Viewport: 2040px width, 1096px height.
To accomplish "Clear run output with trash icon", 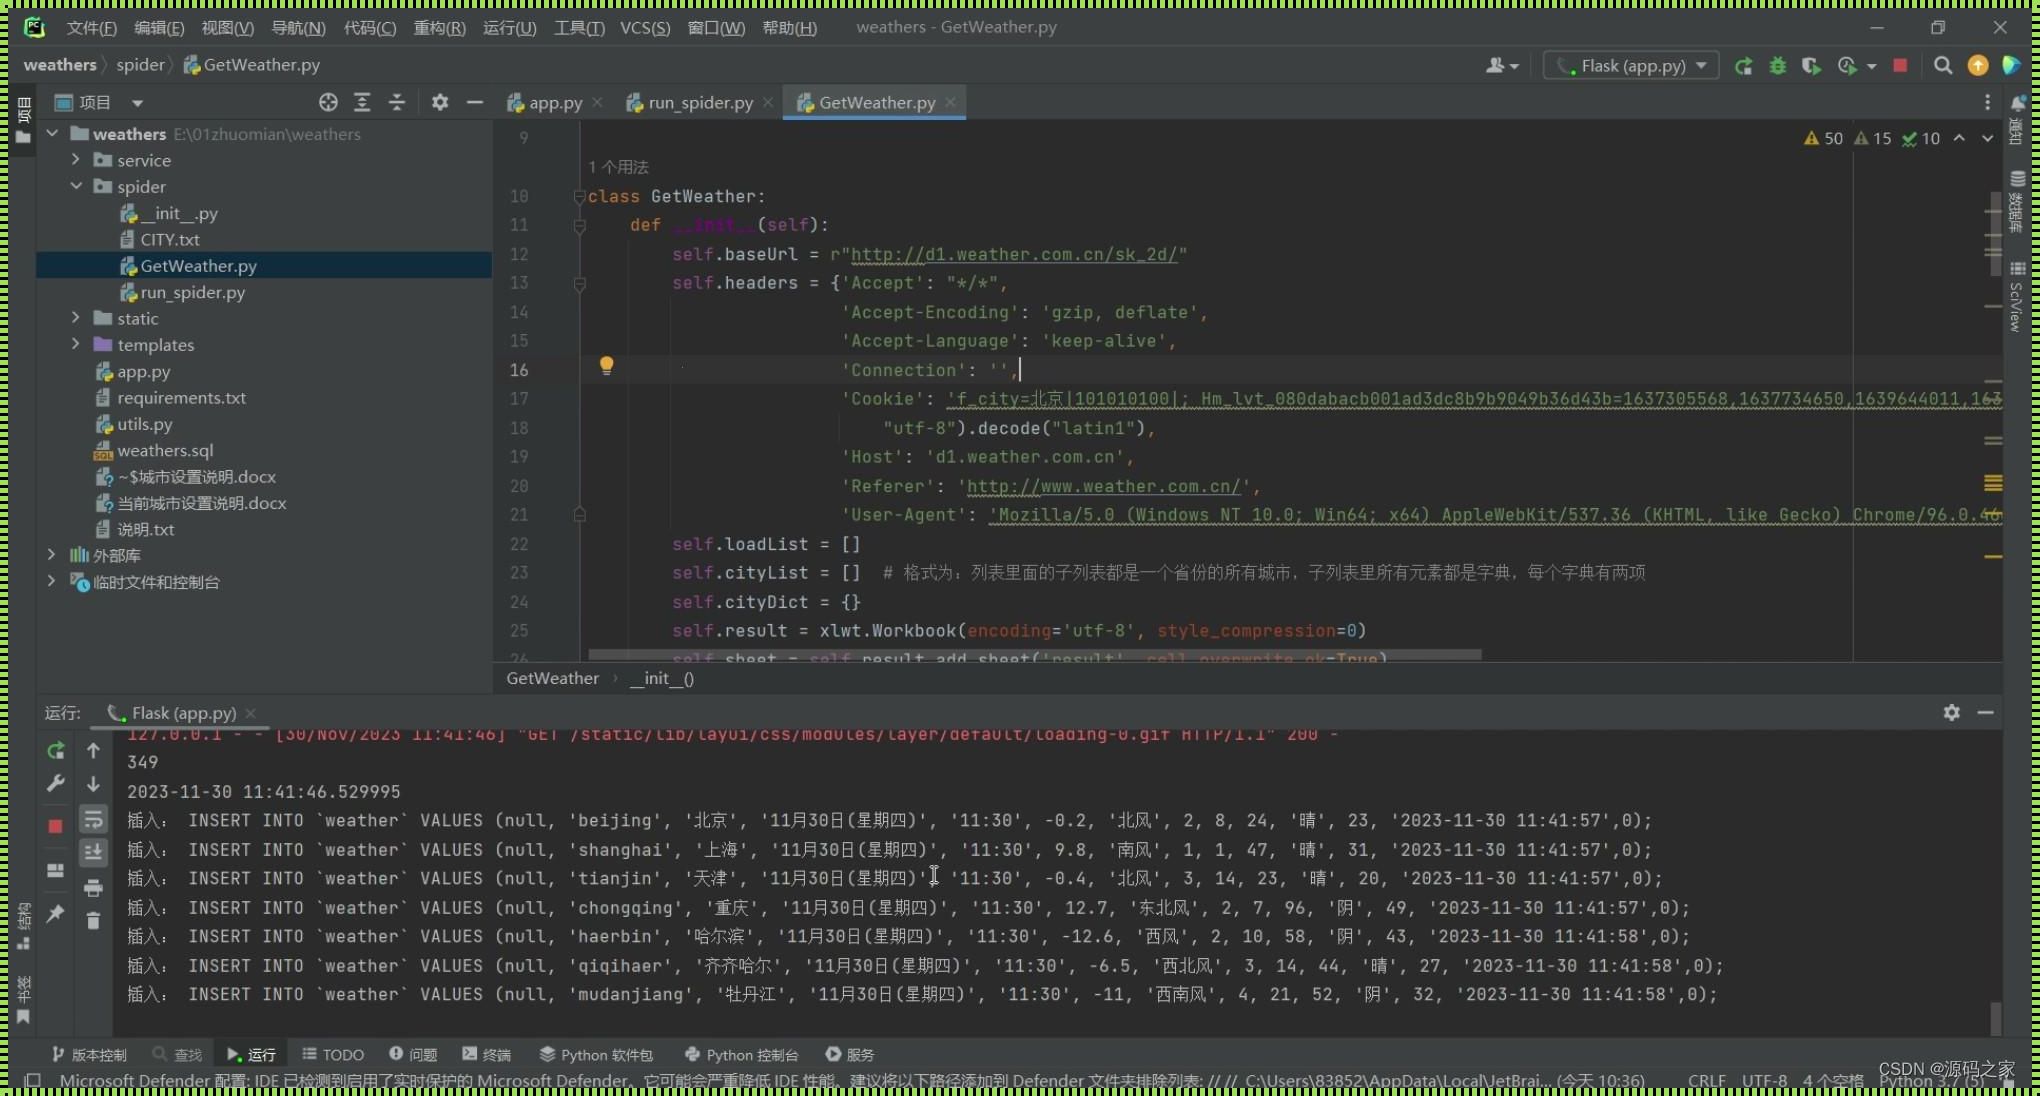I will point(93,921).
